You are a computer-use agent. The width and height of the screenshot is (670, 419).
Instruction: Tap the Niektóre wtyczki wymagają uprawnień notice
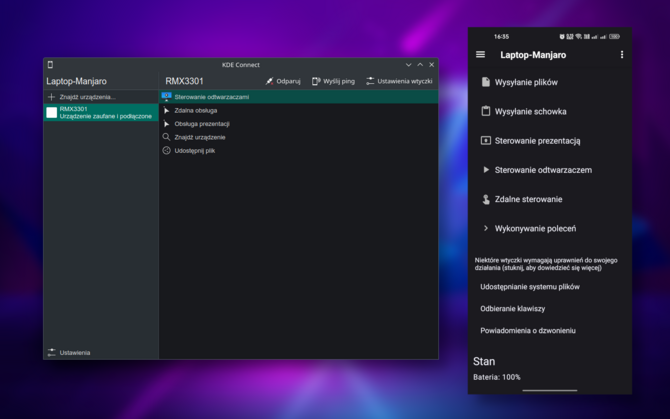[x=546, y=264]
